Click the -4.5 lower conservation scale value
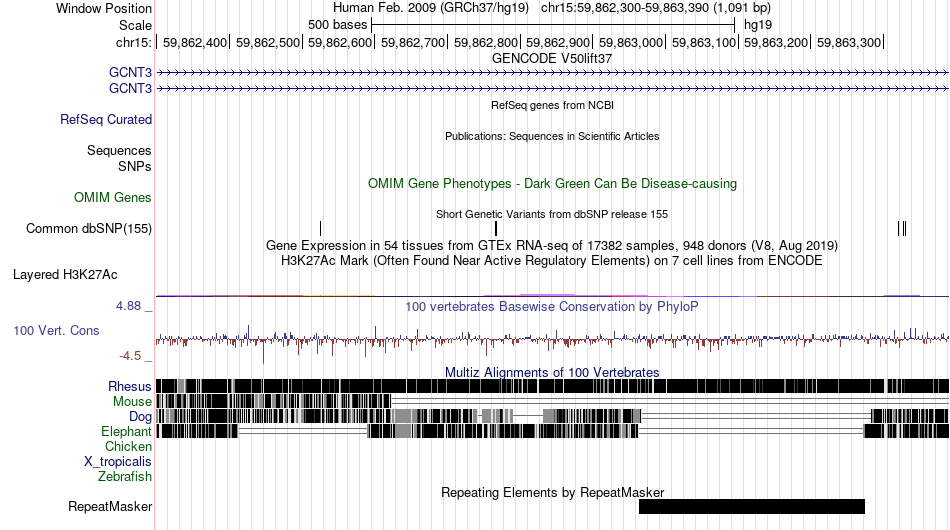 tap(130, 356)
